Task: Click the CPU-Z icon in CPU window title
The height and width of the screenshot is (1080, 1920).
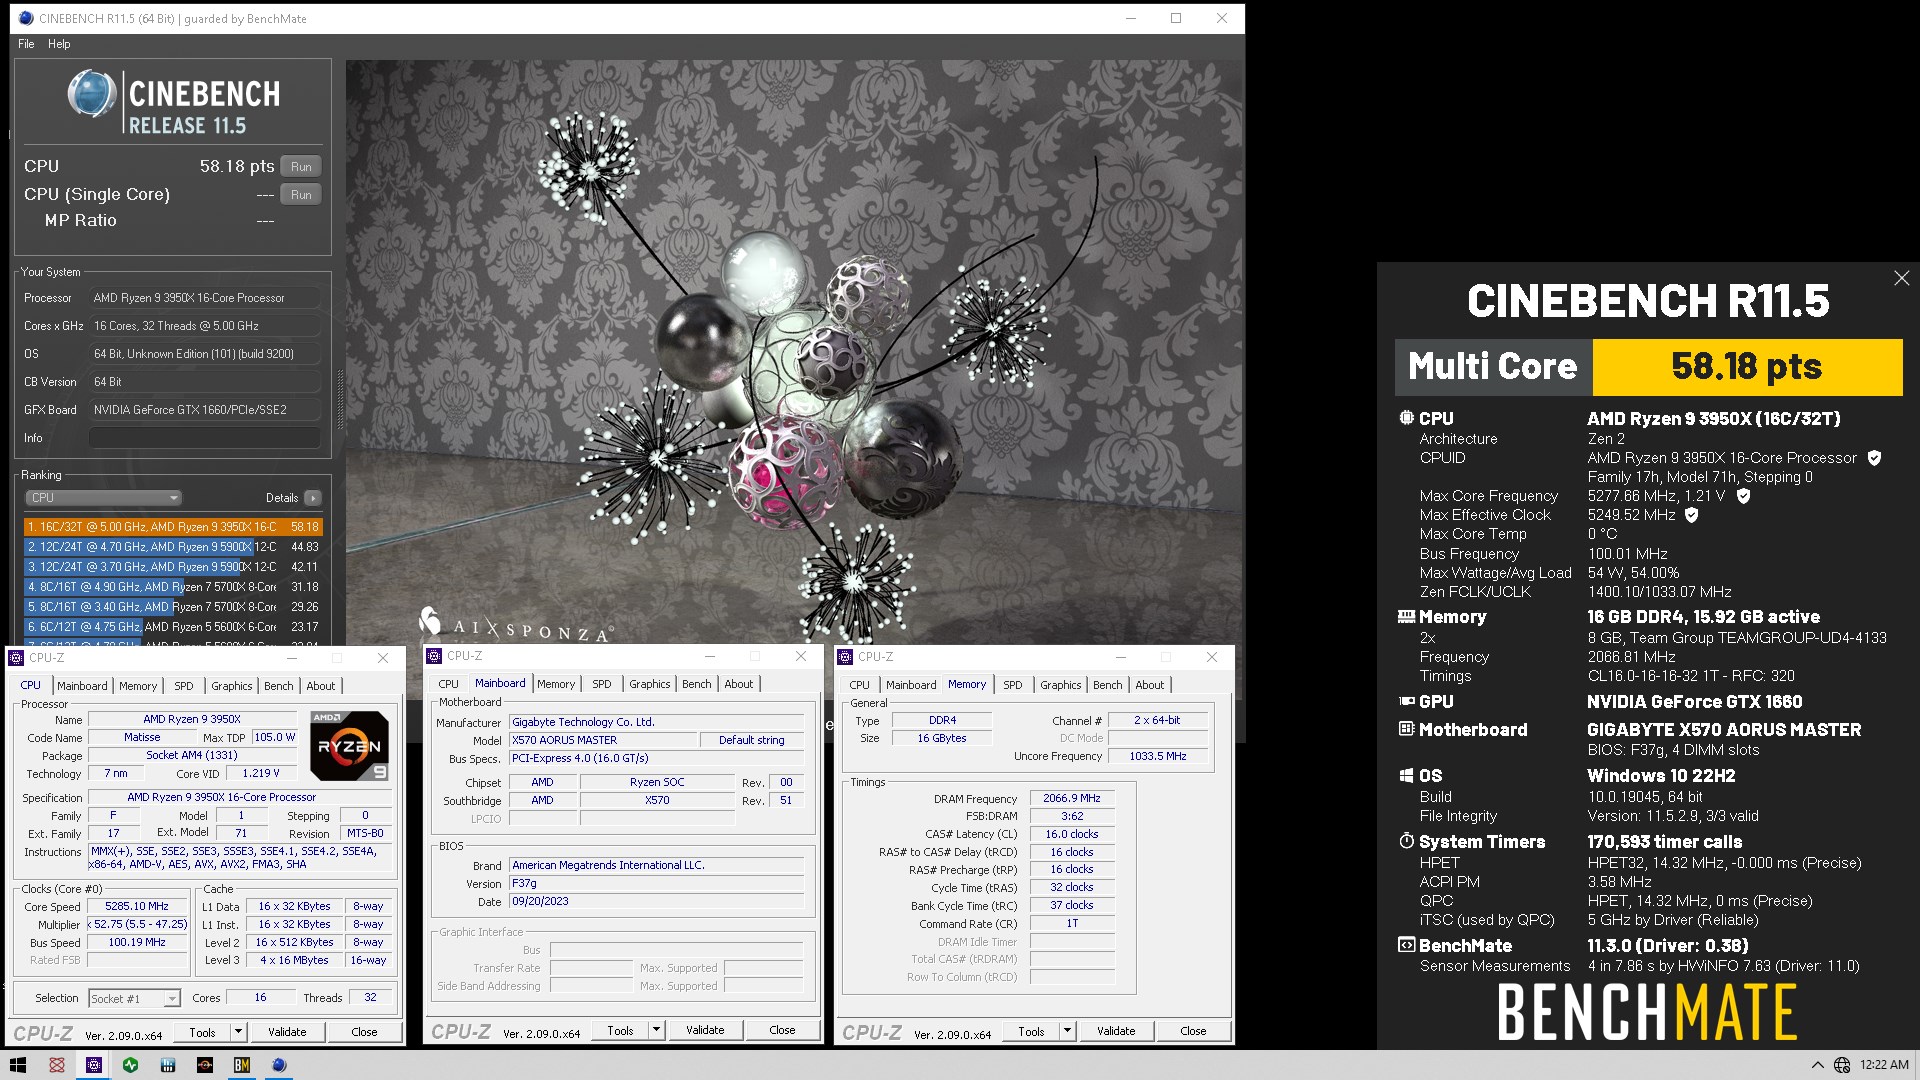Action: (16, 657)
